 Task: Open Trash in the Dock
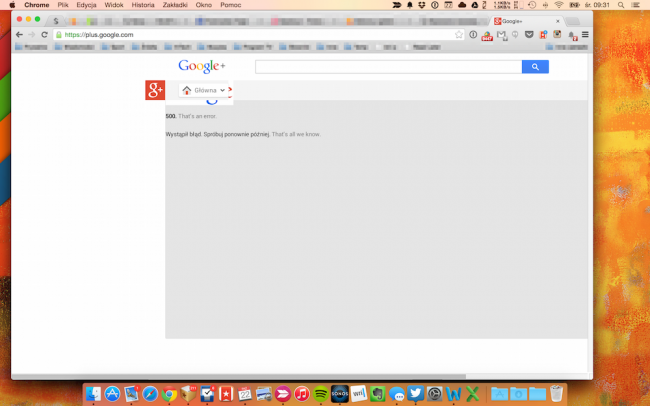[x=556, y=394]
